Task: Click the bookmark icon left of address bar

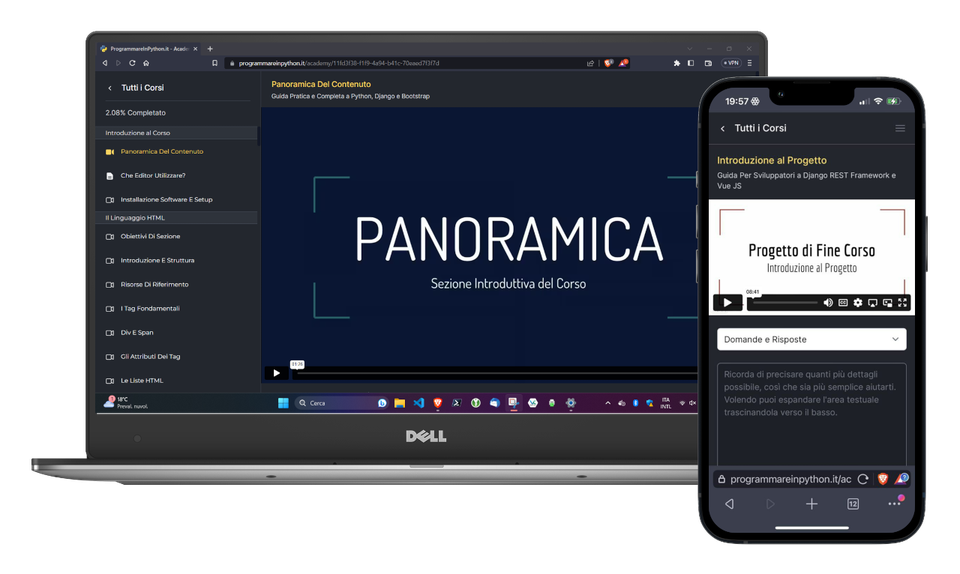Action: point(215,63)
